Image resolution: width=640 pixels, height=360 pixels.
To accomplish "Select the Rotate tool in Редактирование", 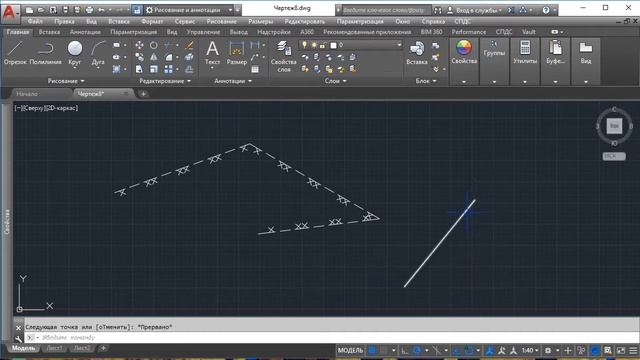I will (153, 45).
